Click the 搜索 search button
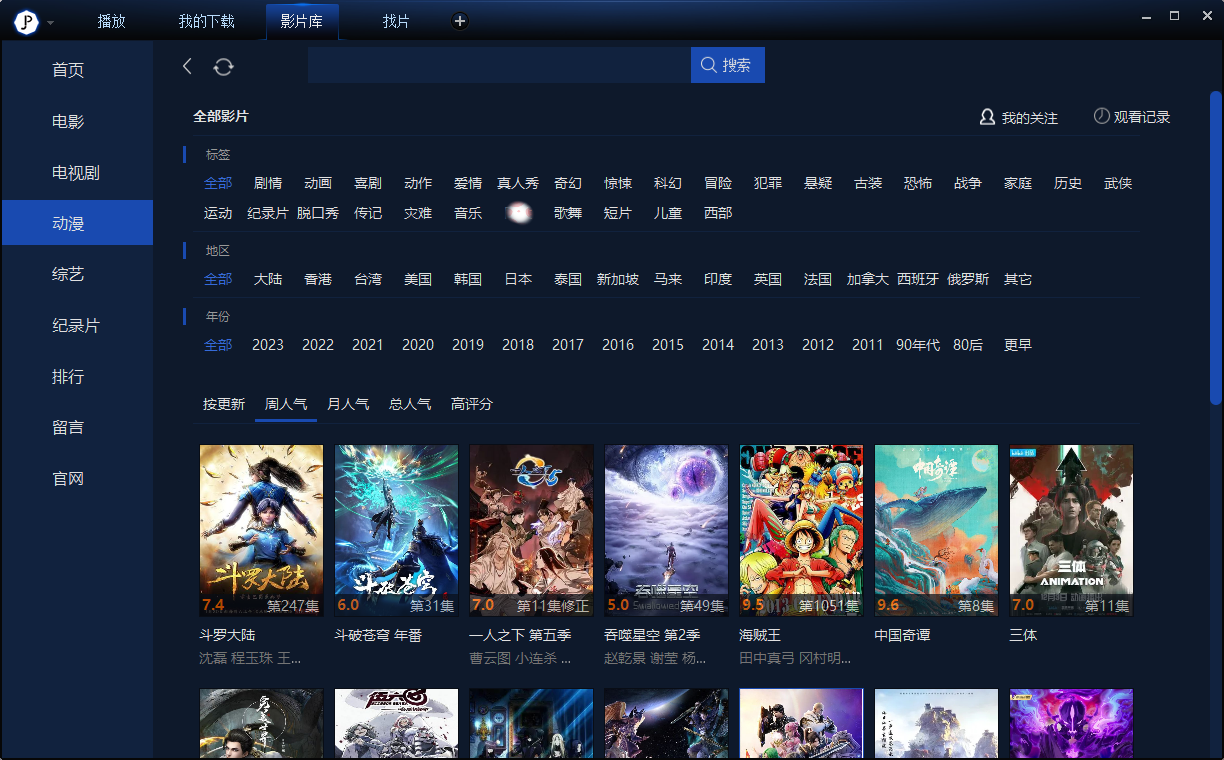Image resolution: width=1224 pixels, height=760 pixels. click(x=727, y=65)
